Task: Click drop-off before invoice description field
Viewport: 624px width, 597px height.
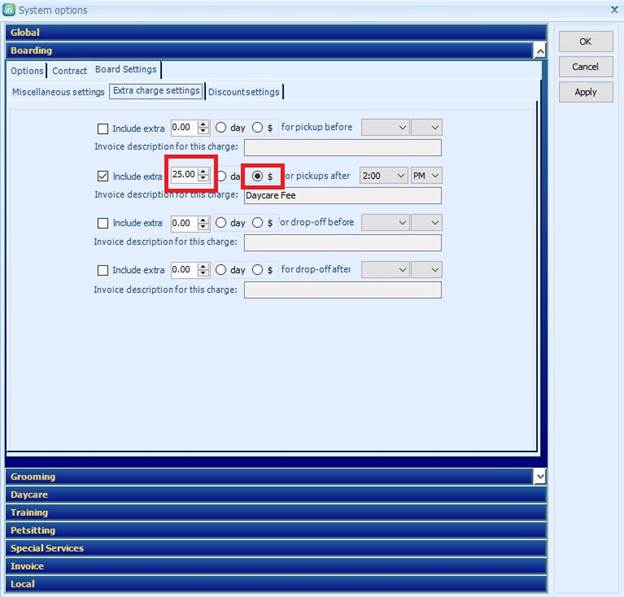Action: coord(343,242)
